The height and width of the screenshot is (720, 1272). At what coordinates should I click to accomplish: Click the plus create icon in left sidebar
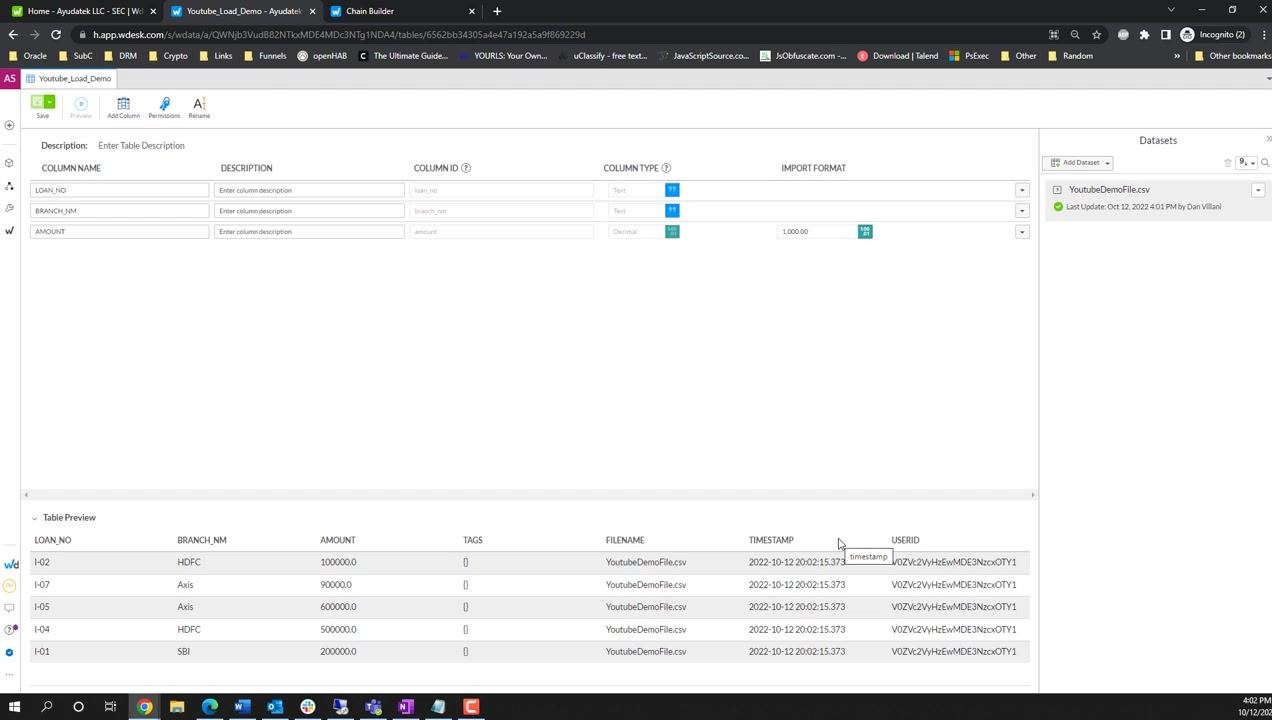point(9,125)
